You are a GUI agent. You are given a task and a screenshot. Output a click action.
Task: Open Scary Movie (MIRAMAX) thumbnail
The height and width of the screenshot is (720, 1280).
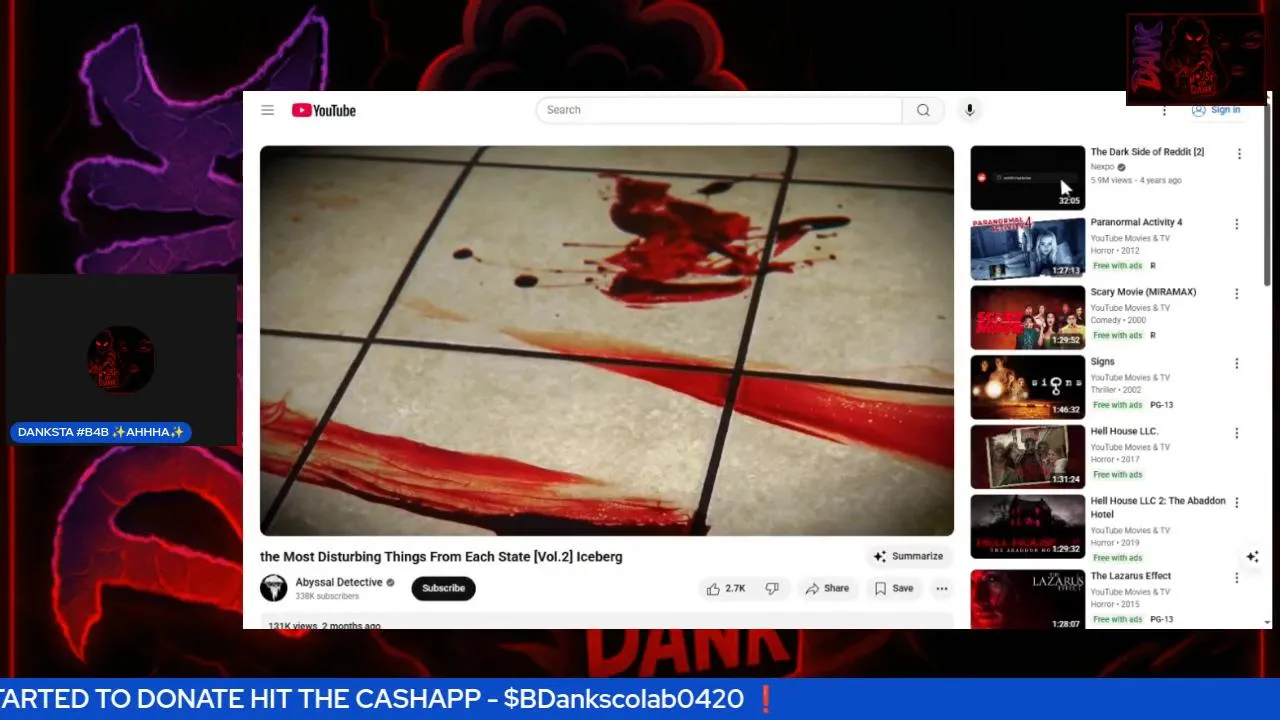[1028, 318]
